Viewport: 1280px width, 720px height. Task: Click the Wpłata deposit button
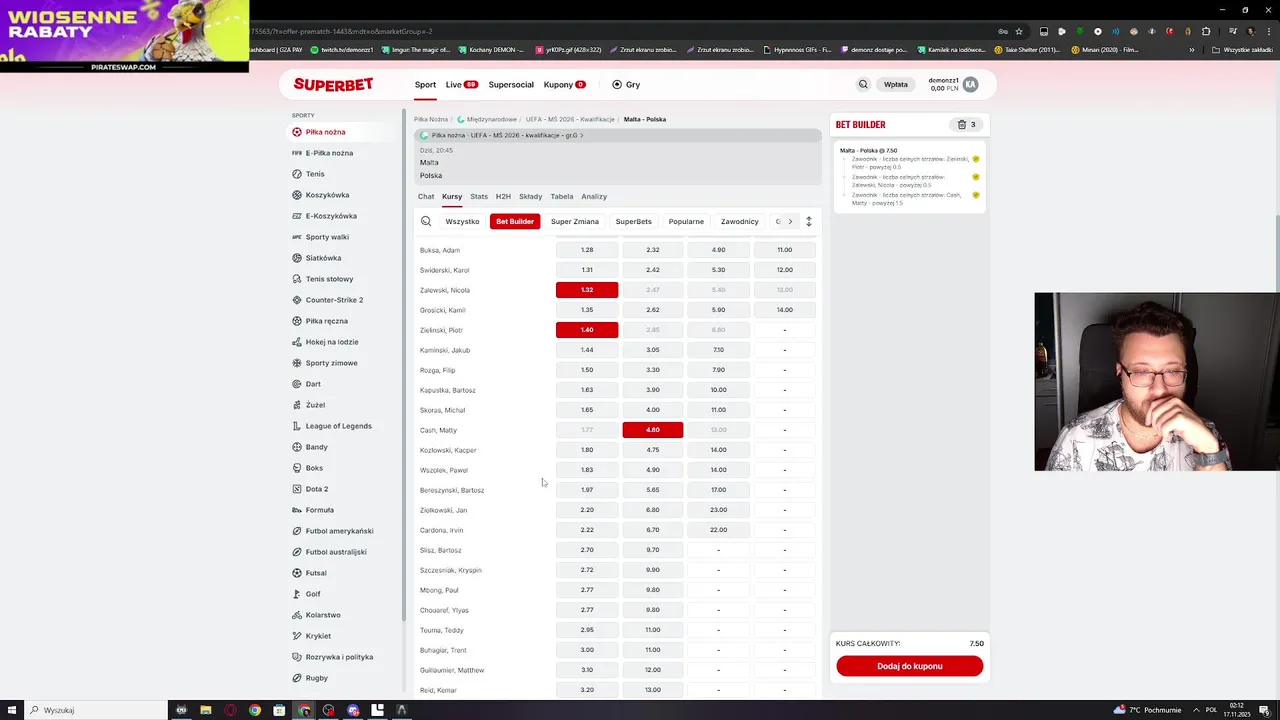click(x=896, y=85)
